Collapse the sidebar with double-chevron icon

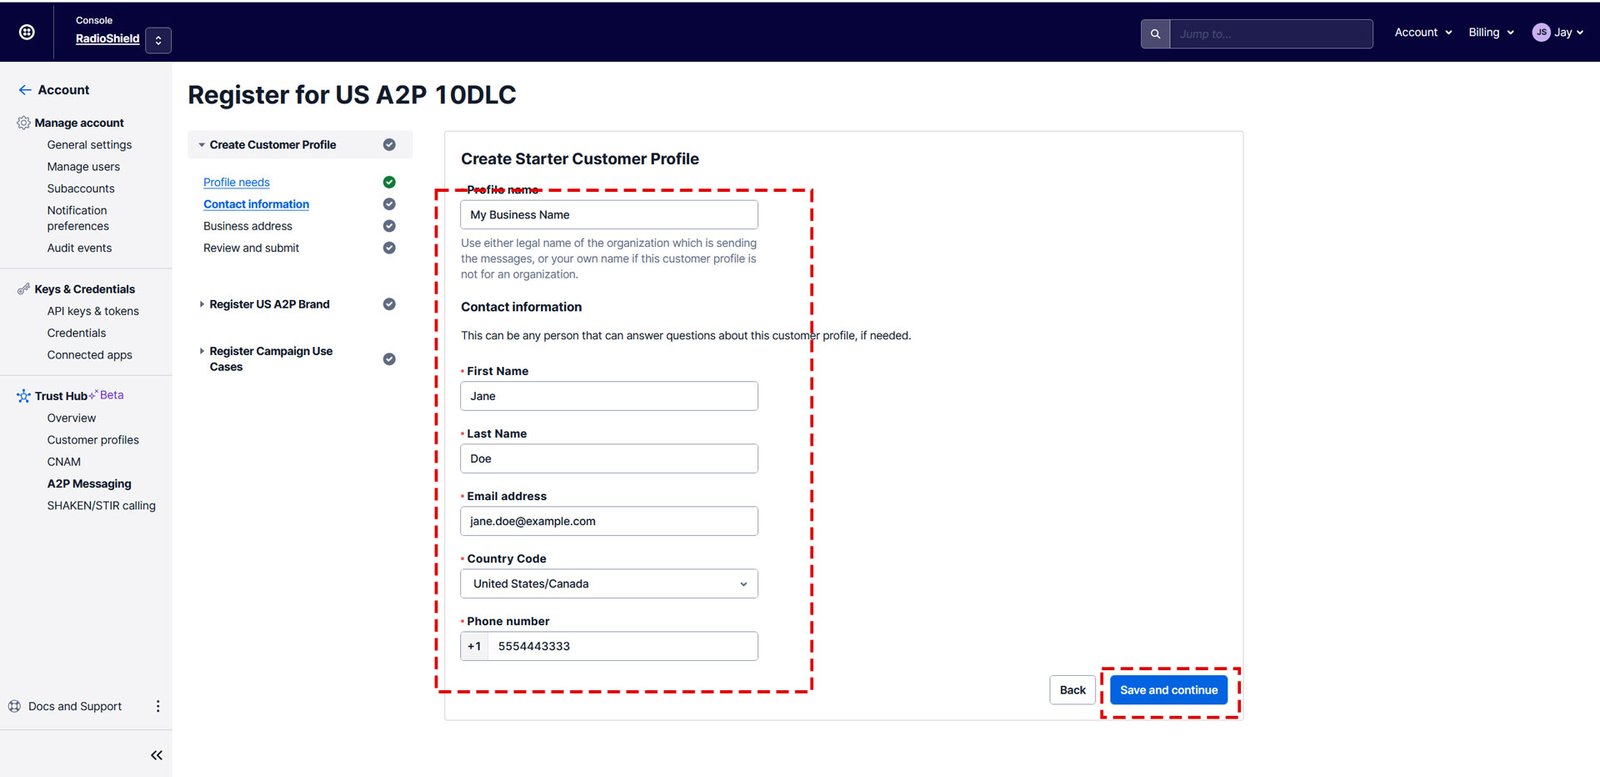click(x=156, y=755)
